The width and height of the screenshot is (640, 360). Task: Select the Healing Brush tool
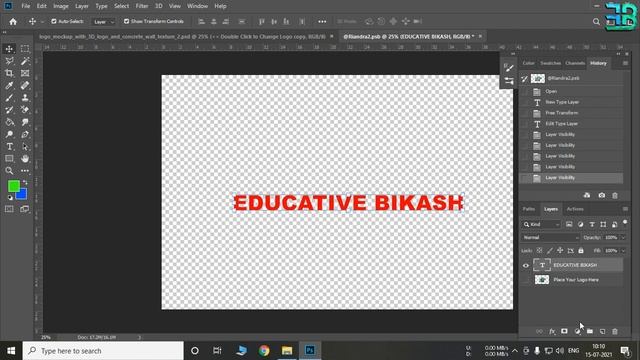pos(25,86)
